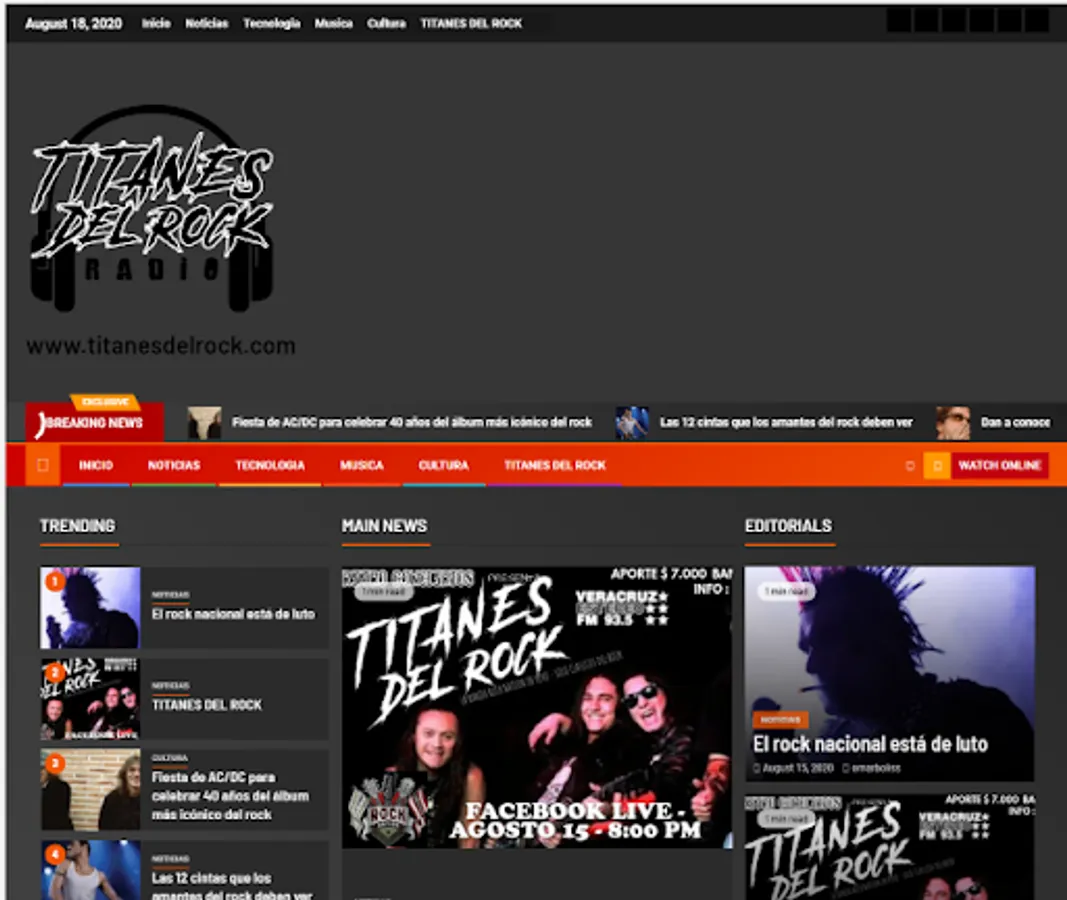Open trending title 'El rock nacional está de luto'
The image size is (1067, 900).
coord(233,614)
